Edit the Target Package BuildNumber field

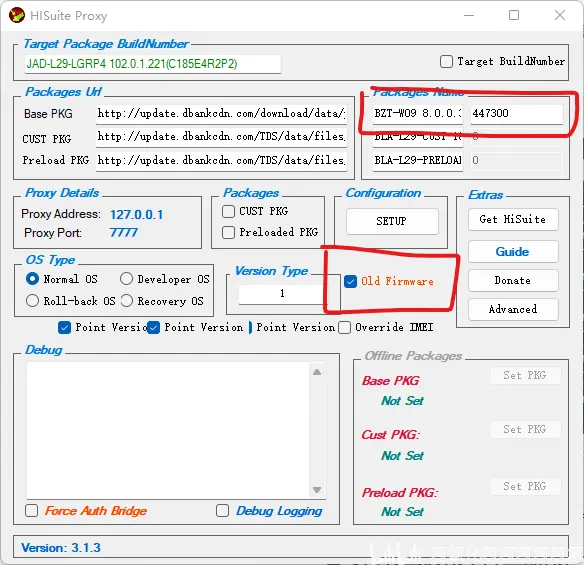153,64
